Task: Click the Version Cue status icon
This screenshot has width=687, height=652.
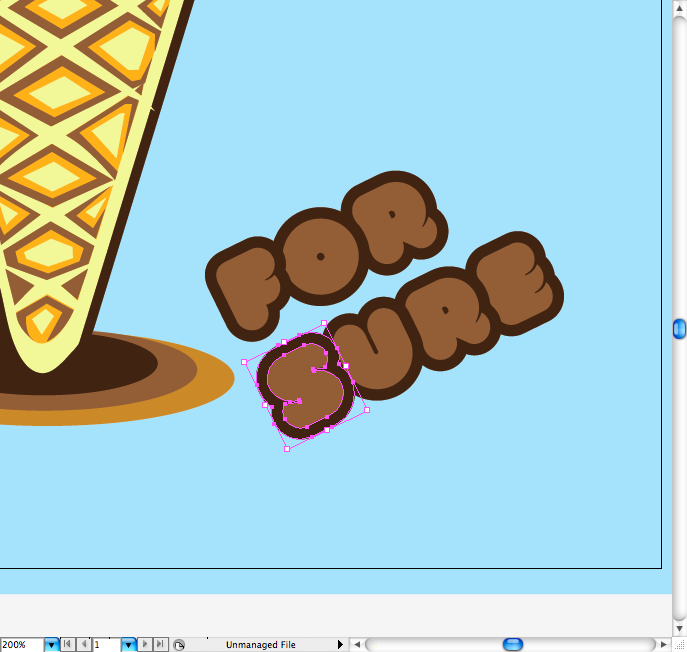Action: (178, 645)
